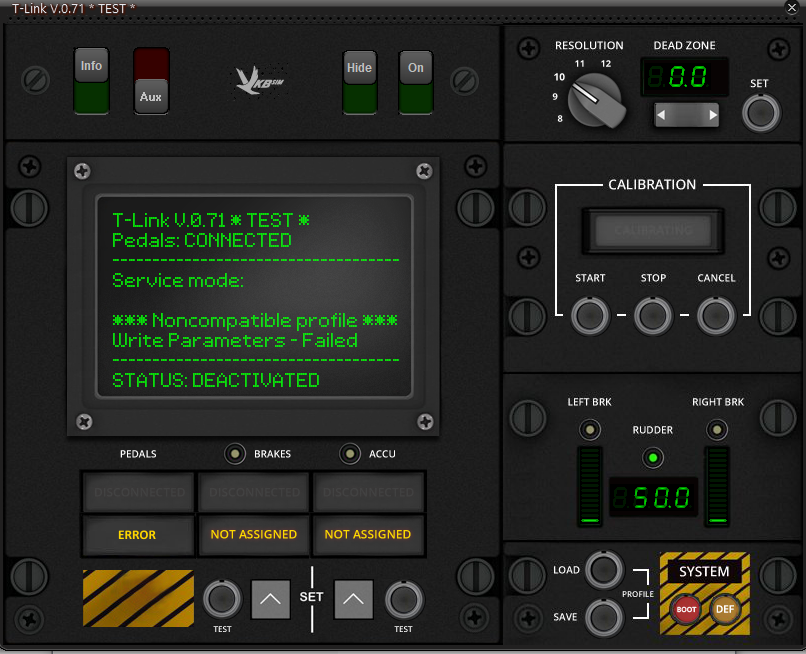Hit the orange DEF system button
806x654 pixels.
click(x=725, y=609)
